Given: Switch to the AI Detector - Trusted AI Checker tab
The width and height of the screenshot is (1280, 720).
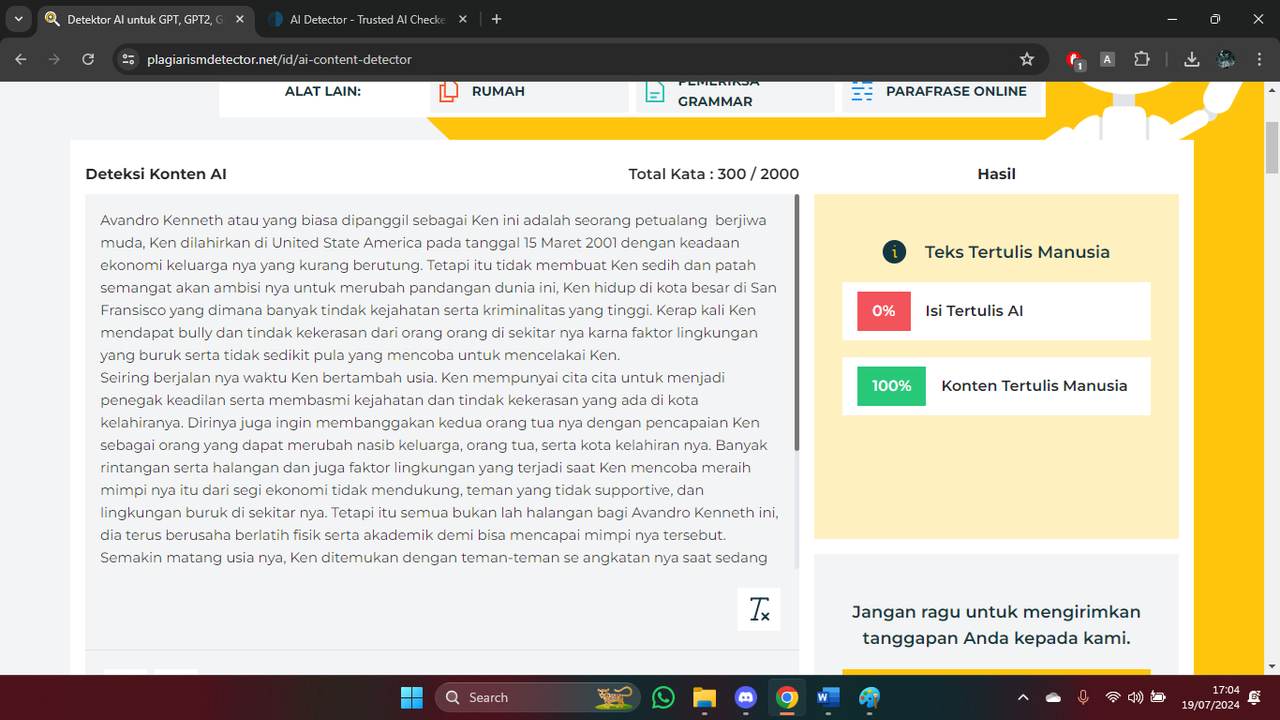Looking at the screenshot, I should click(366, 19).
